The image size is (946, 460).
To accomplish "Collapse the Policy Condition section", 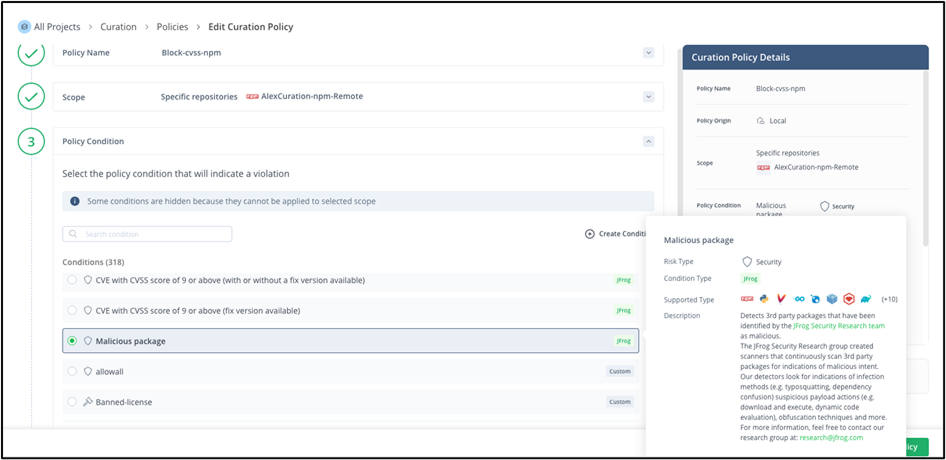I will pos(648,142).
